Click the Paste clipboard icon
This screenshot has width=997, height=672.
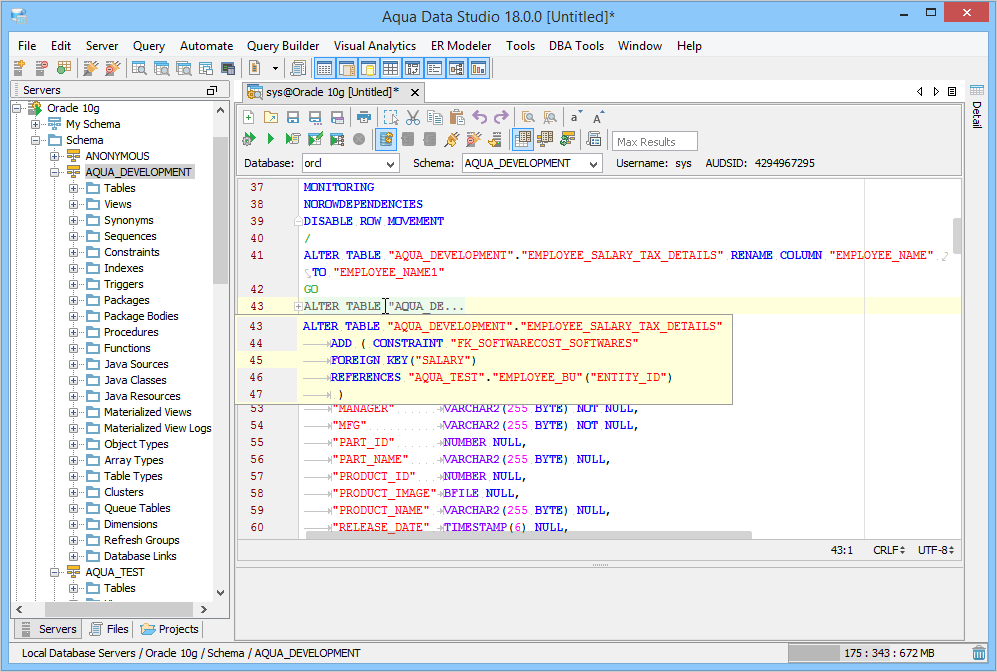click(x=457, y=117)
